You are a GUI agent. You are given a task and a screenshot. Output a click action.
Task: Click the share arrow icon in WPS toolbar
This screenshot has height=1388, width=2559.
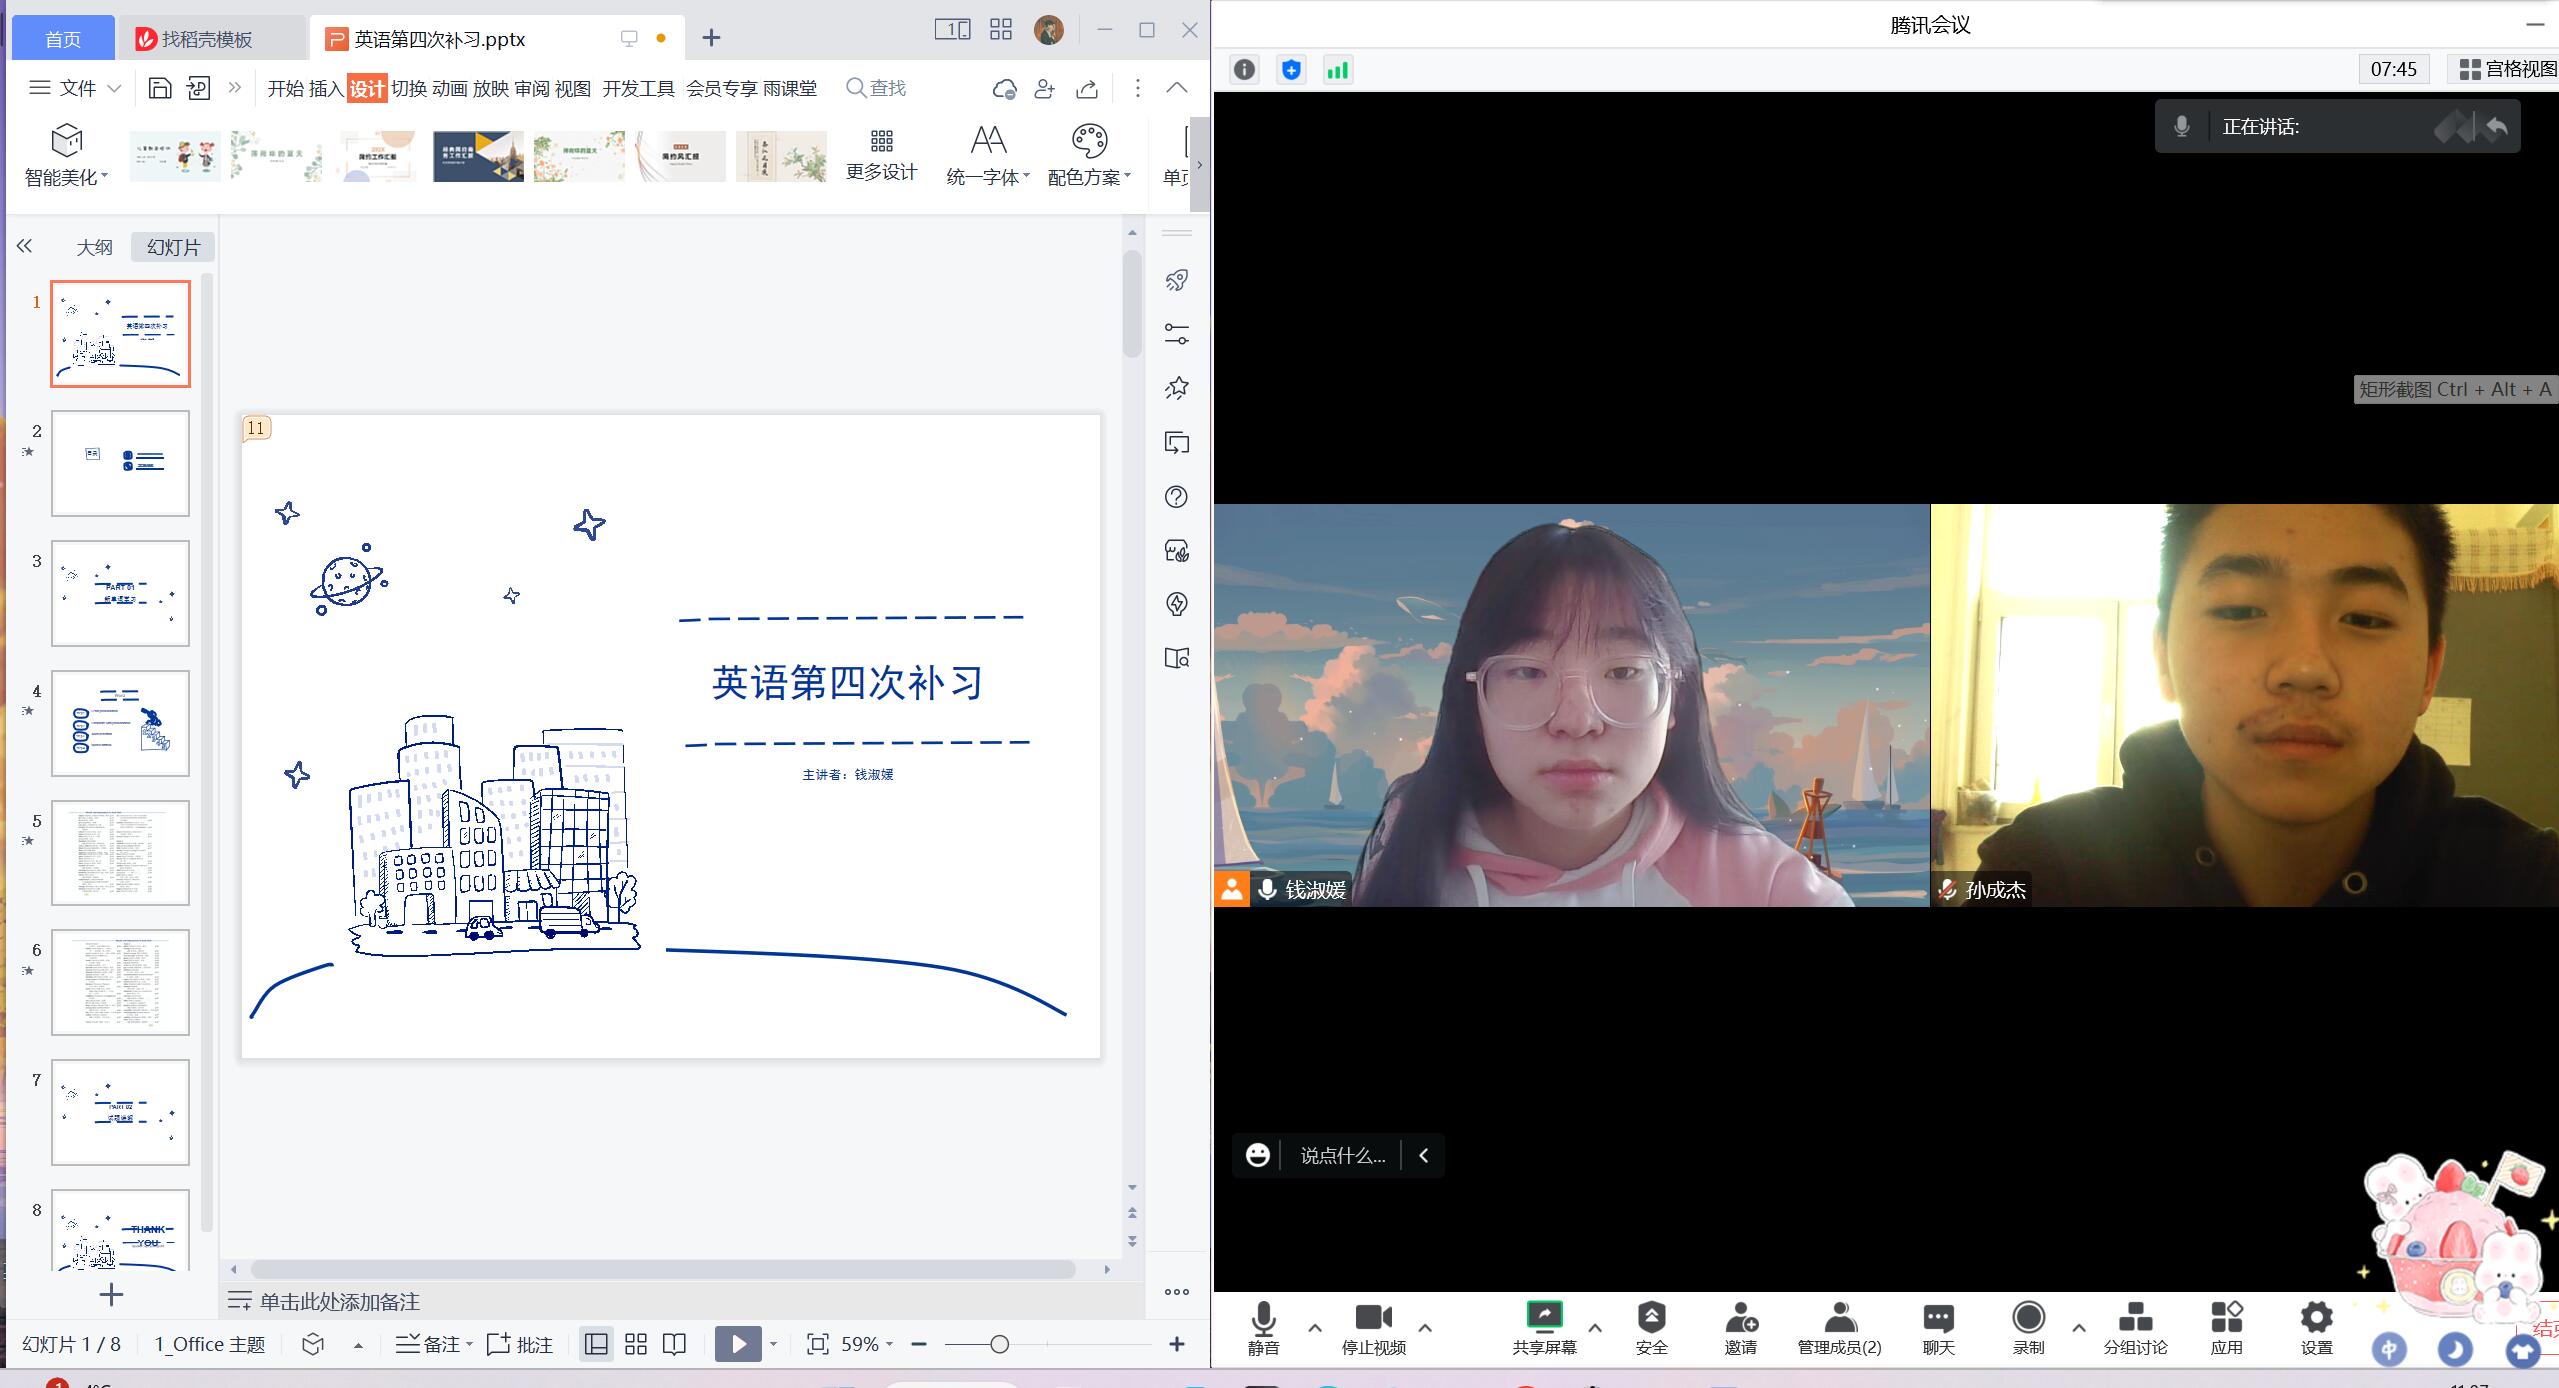coord(1087,88)
